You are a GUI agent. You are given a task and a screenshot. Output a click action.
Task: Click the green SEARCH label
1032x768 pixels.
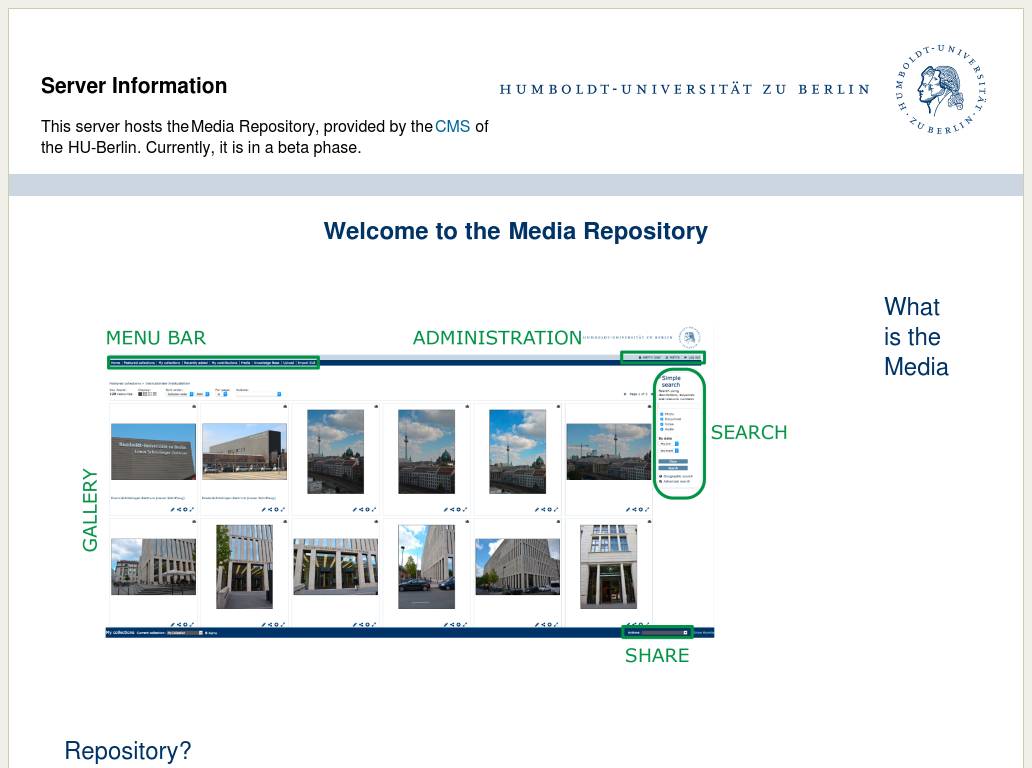tap(748, 432)
